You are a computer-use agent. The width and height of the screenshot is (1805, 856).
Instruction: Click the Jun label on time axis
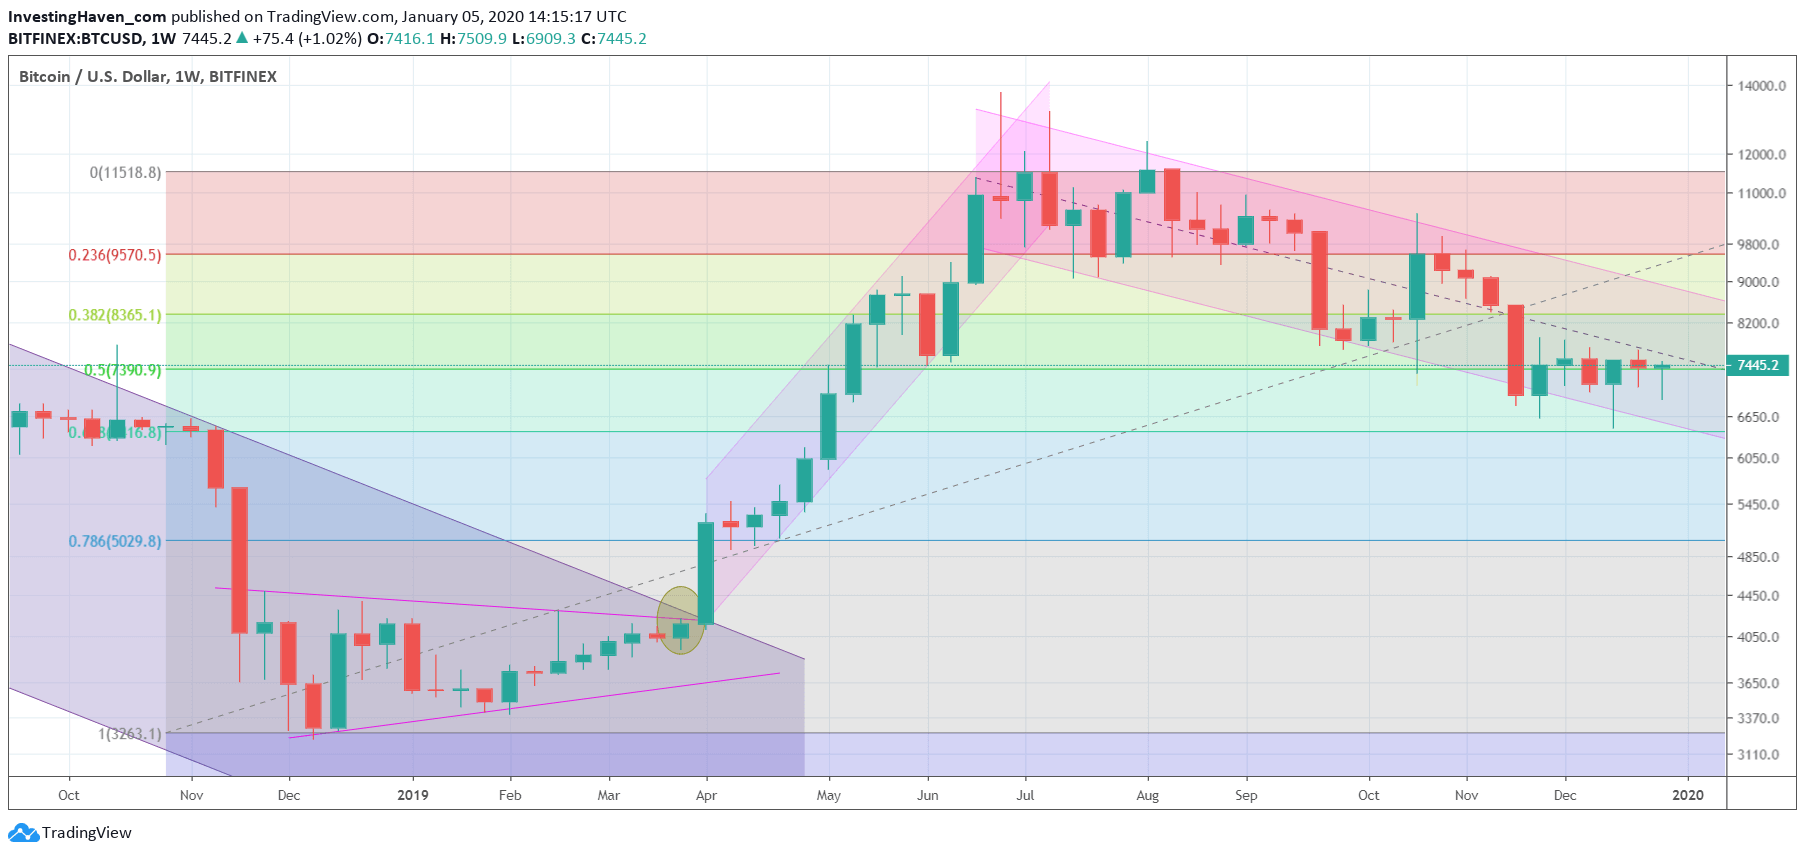click(x=928, y=796)
